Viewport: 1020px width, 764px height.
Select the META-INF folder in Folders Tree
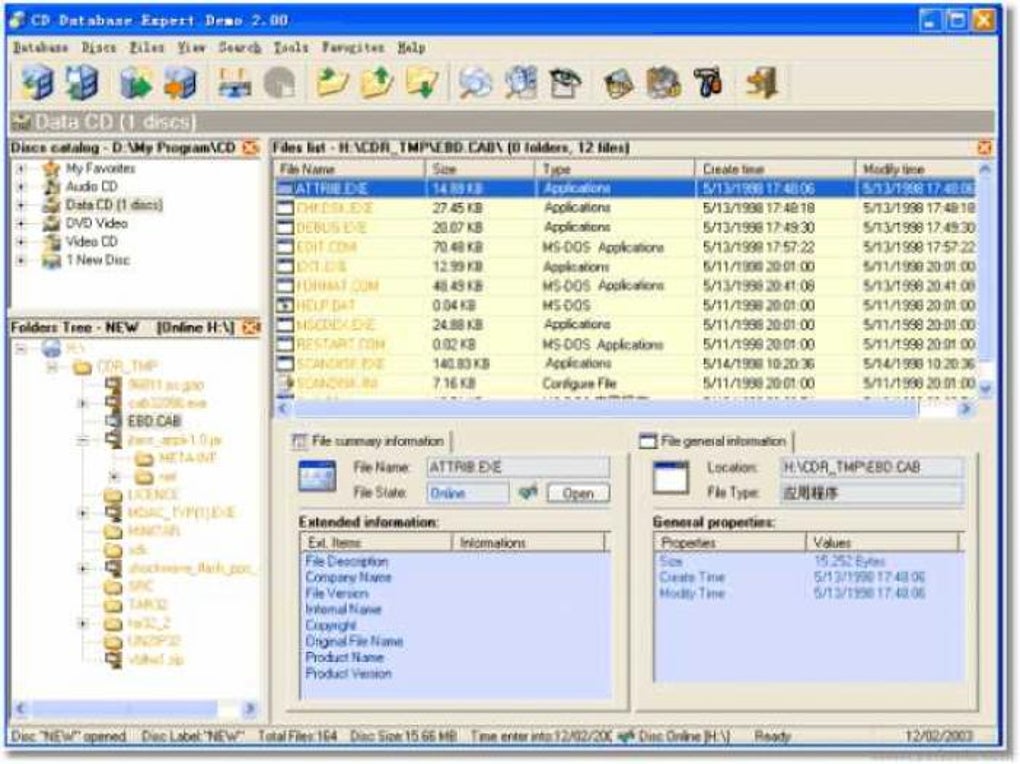[187, 457]
